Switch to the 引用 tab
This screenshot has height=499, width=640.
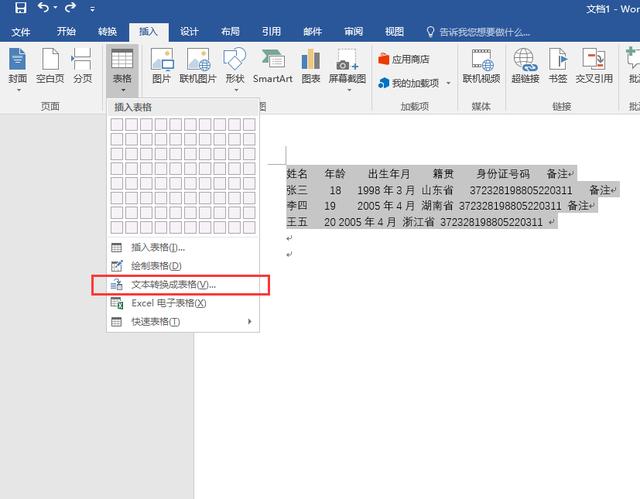click(271, 32)
